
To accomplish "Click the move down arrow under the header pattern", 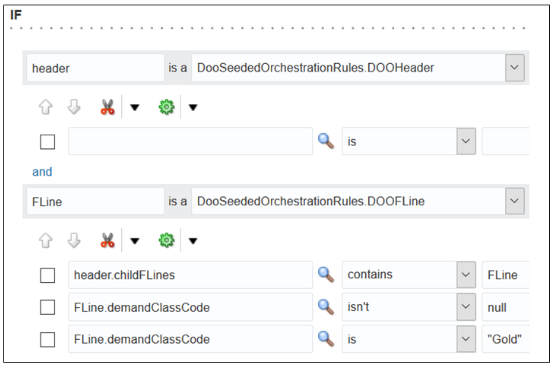I will pos(74,107).
